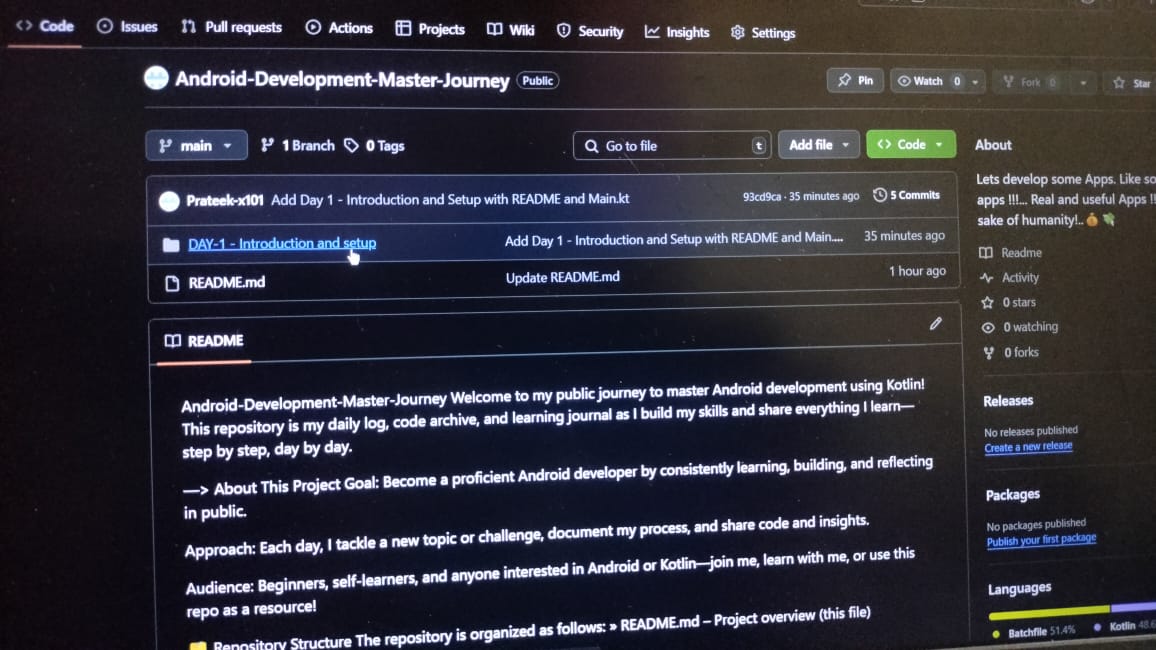Image resolution: width=1156 pixels, height=650 pixels.
Task: Open the green Code dropdown
Action: pos(910,144)
